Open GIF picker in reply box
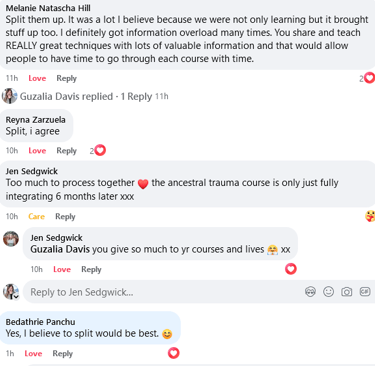 (365, 292)
